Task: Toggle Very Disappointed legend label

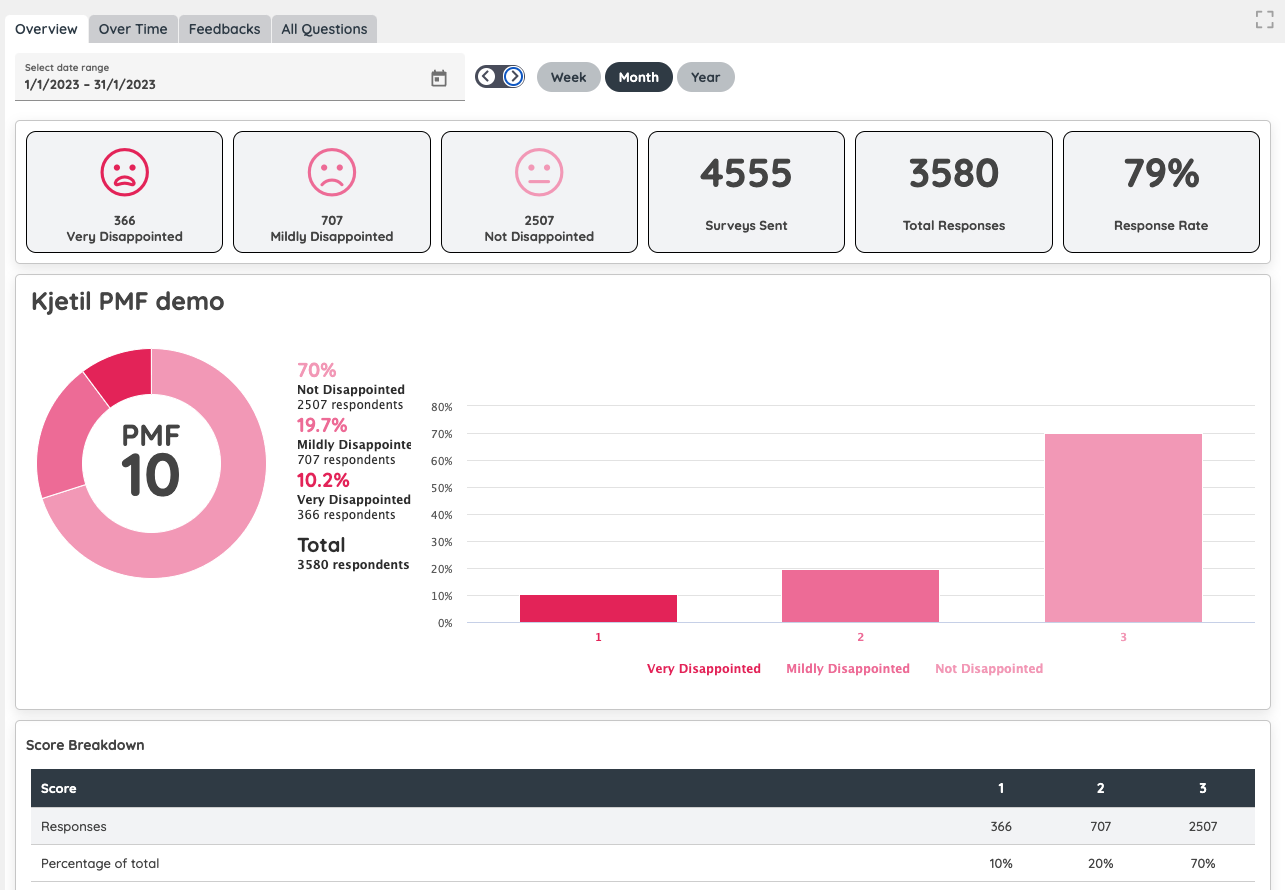Action: click(x=703, y=669)
